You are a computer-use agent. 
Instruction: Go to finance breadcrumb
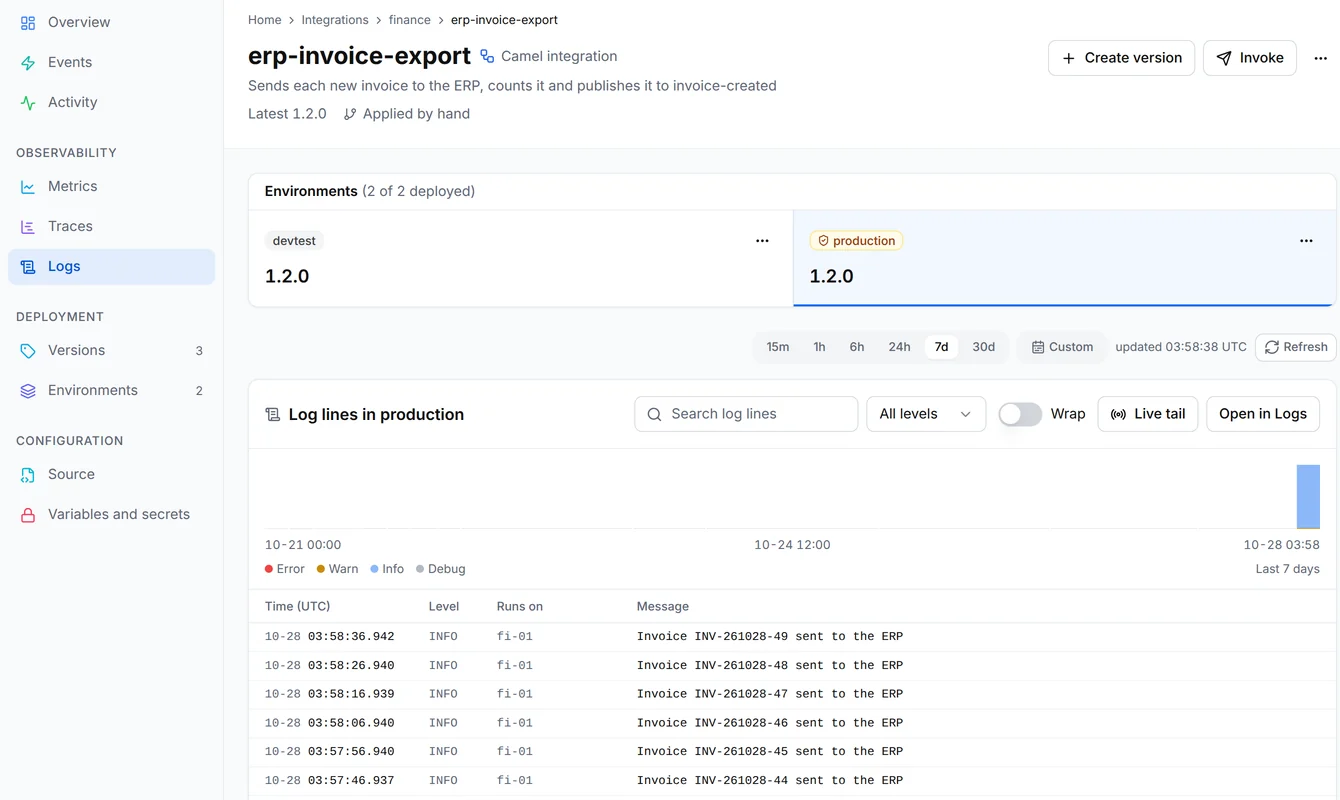410,20
